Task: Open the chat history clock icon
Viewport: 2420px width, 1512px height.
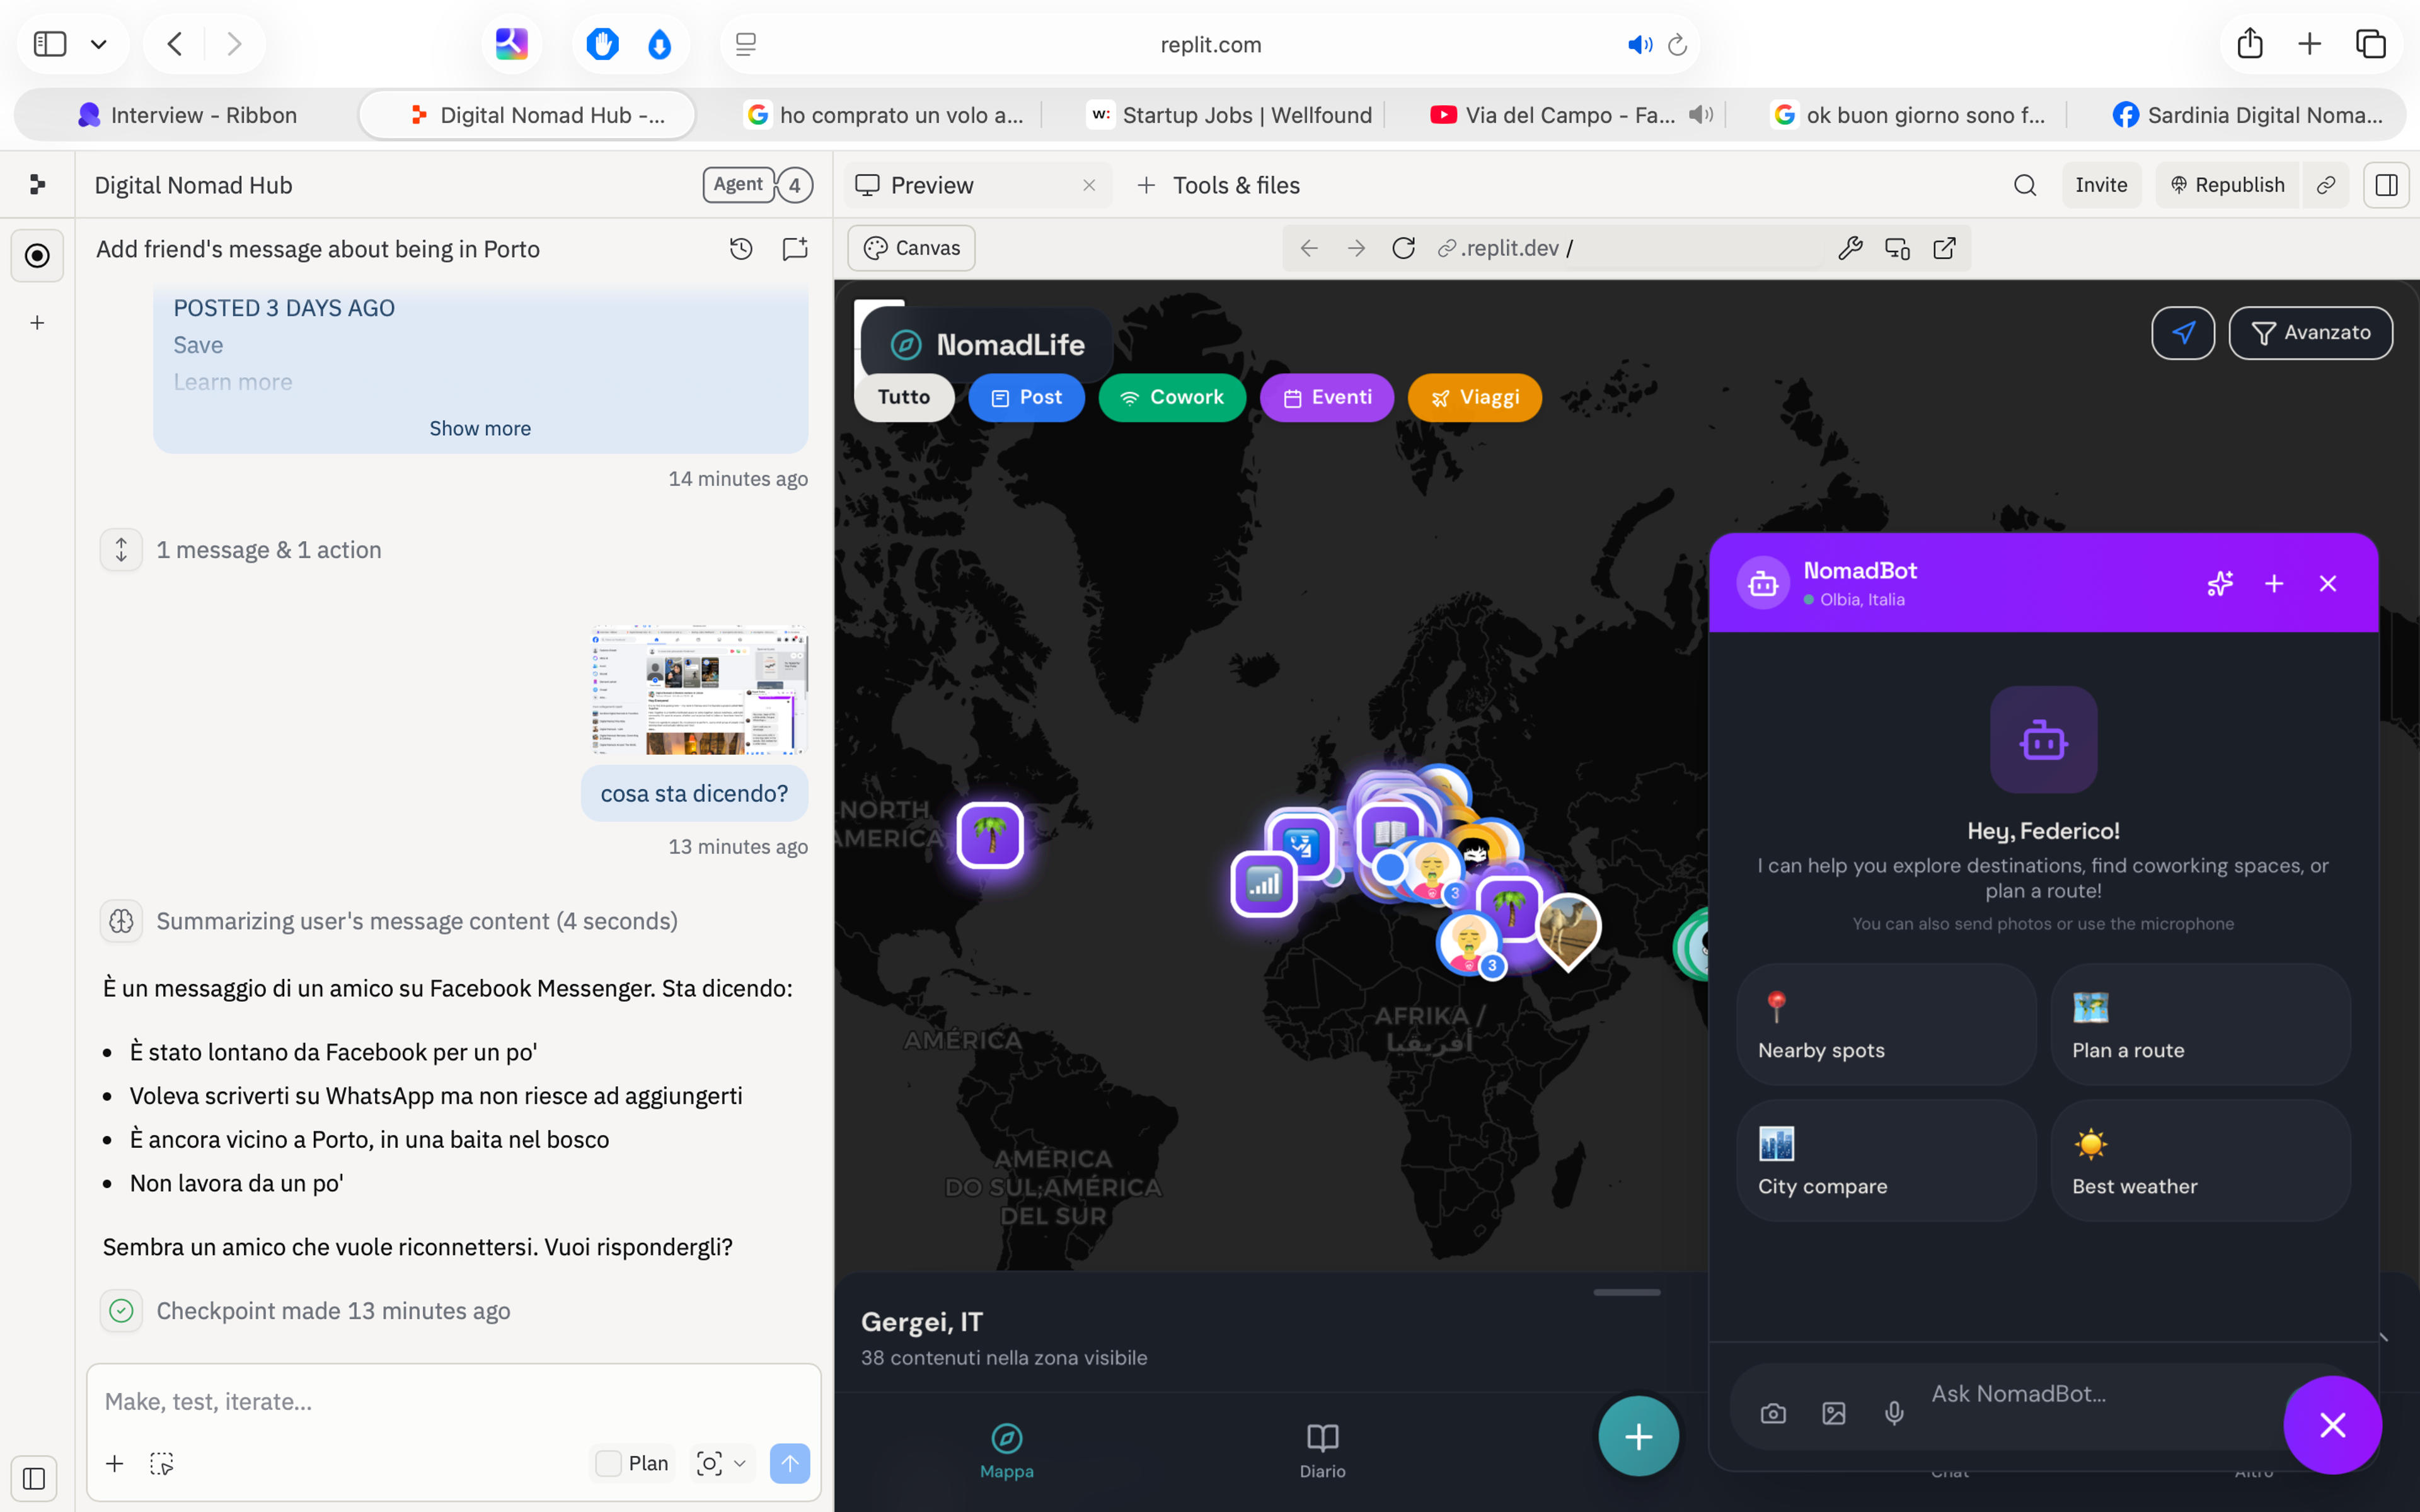Action: point(741,249)
